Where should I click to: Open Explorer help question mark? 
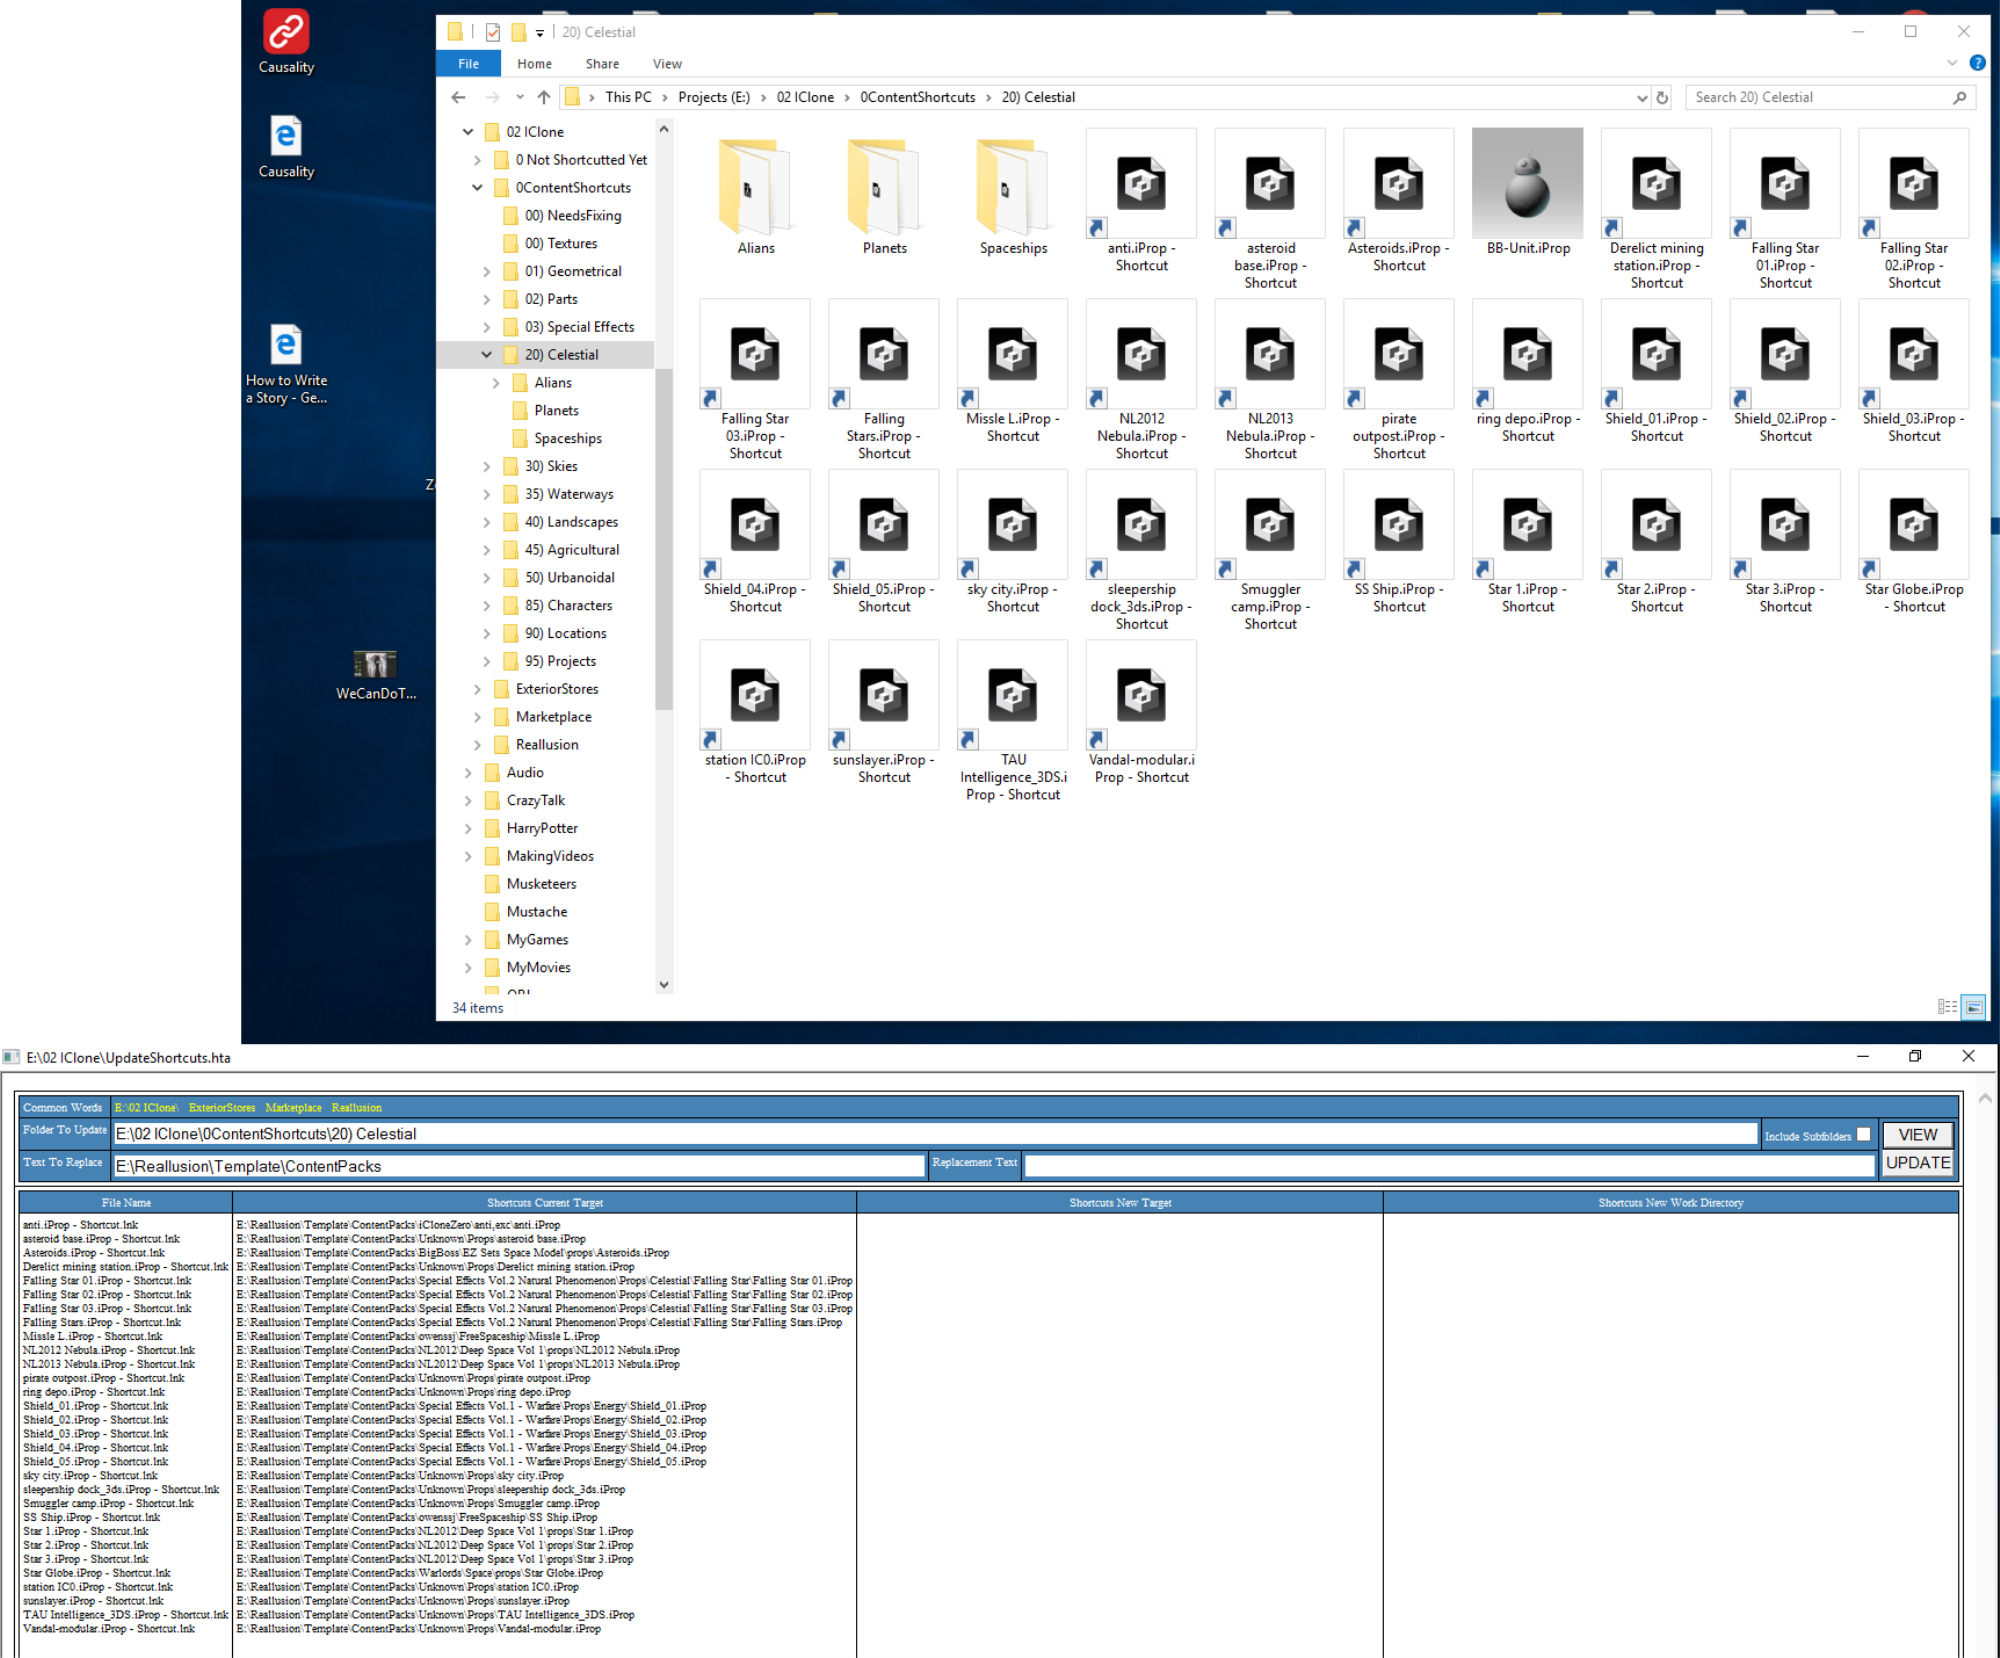[x=1977, y=63]
